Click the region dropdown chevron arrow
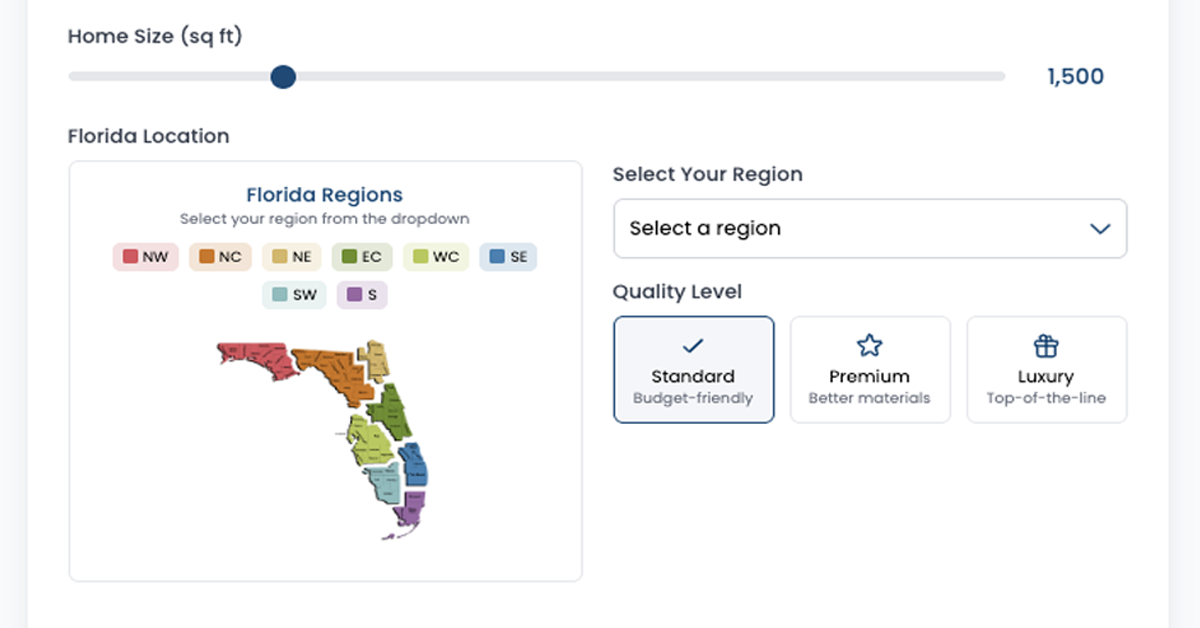This screenshot has width=1200, height=628. [1100, 229]
